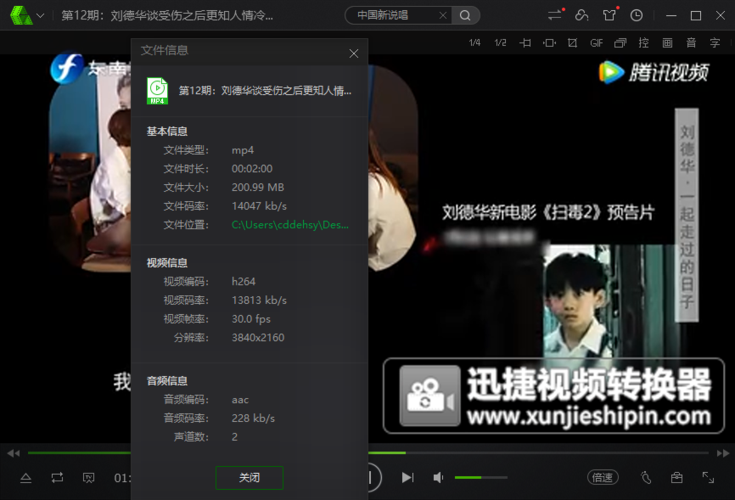Open the 控 control settings
The height and width of the screenshot is (500, 735).
[x=644, y=43]
